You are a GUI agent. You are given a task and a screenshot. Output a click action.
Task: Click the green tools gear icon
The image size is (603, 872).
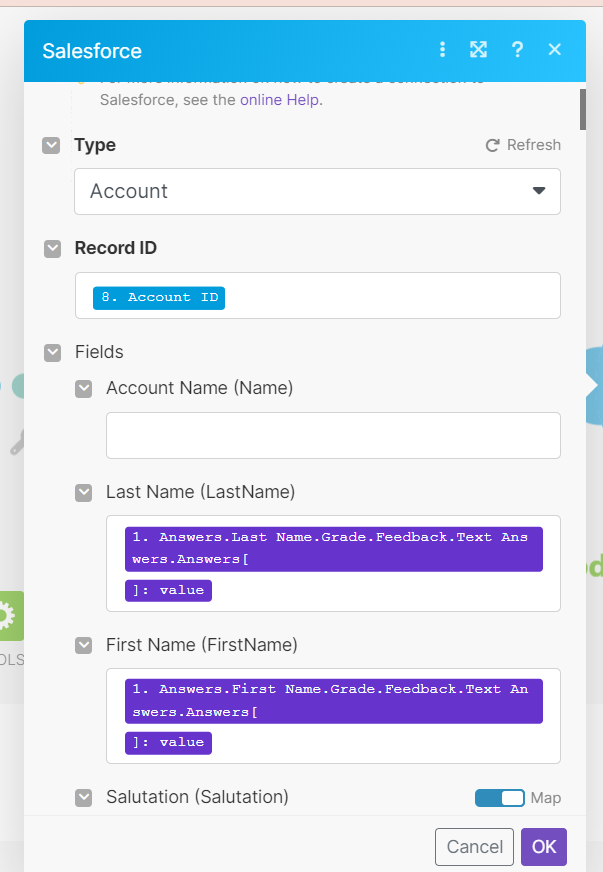tap(8, 615)
